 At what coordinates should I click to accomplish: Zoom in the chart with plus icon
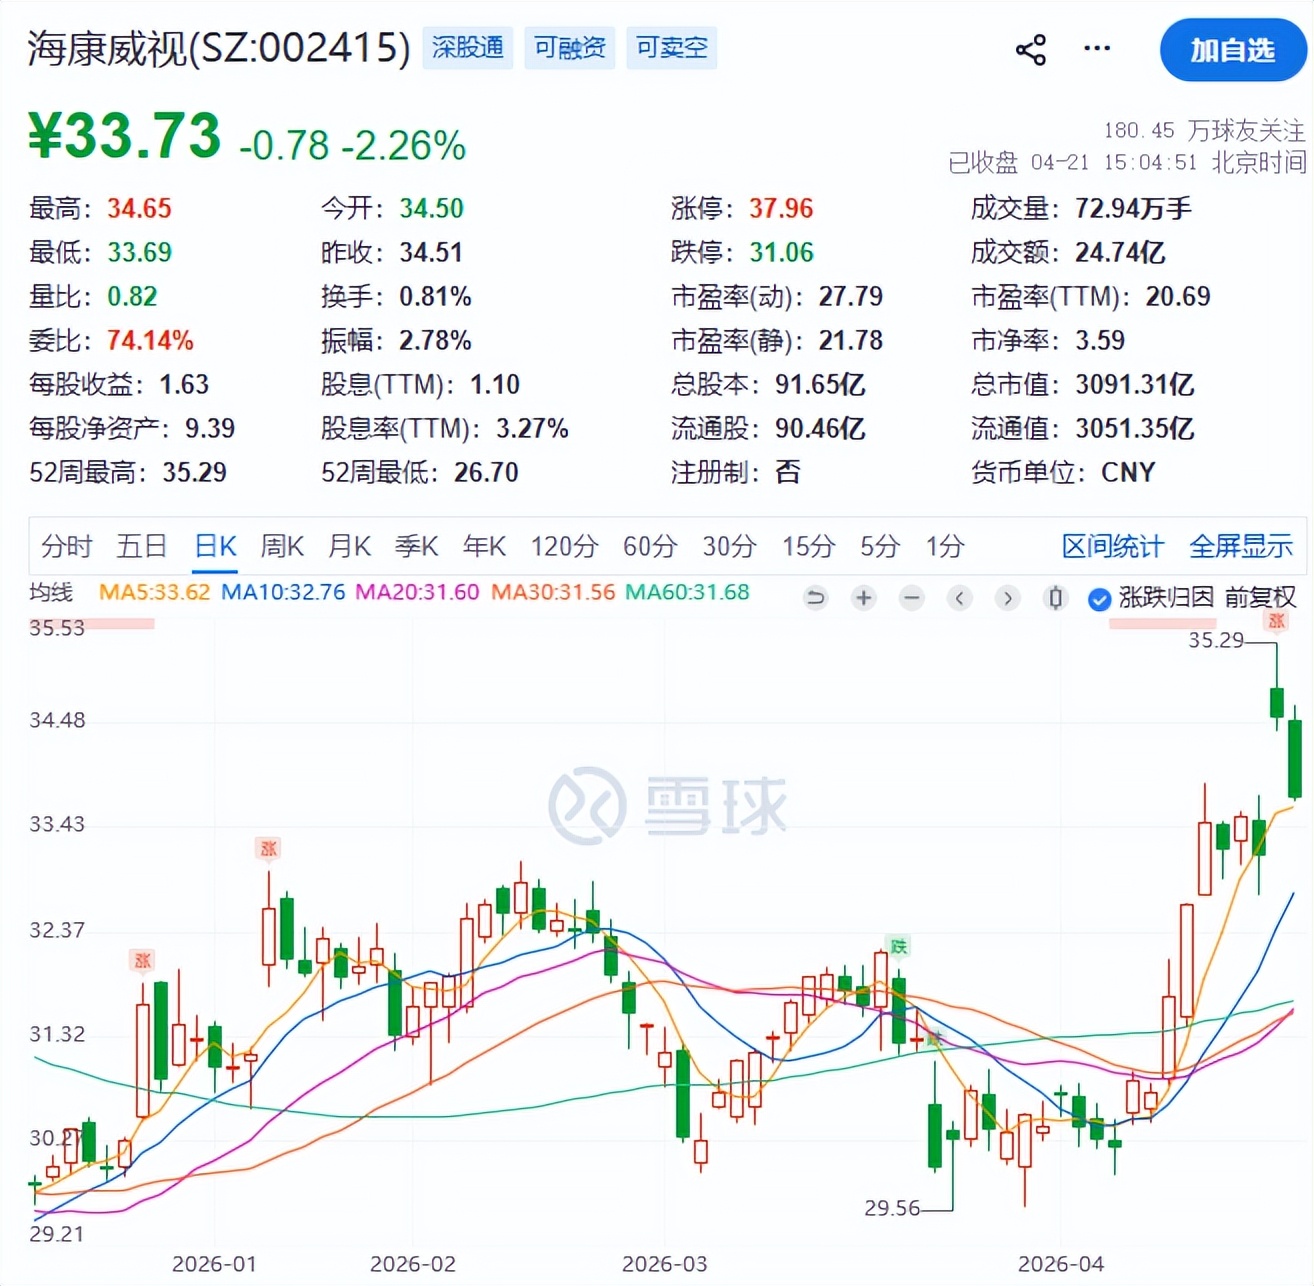(863, 598)
